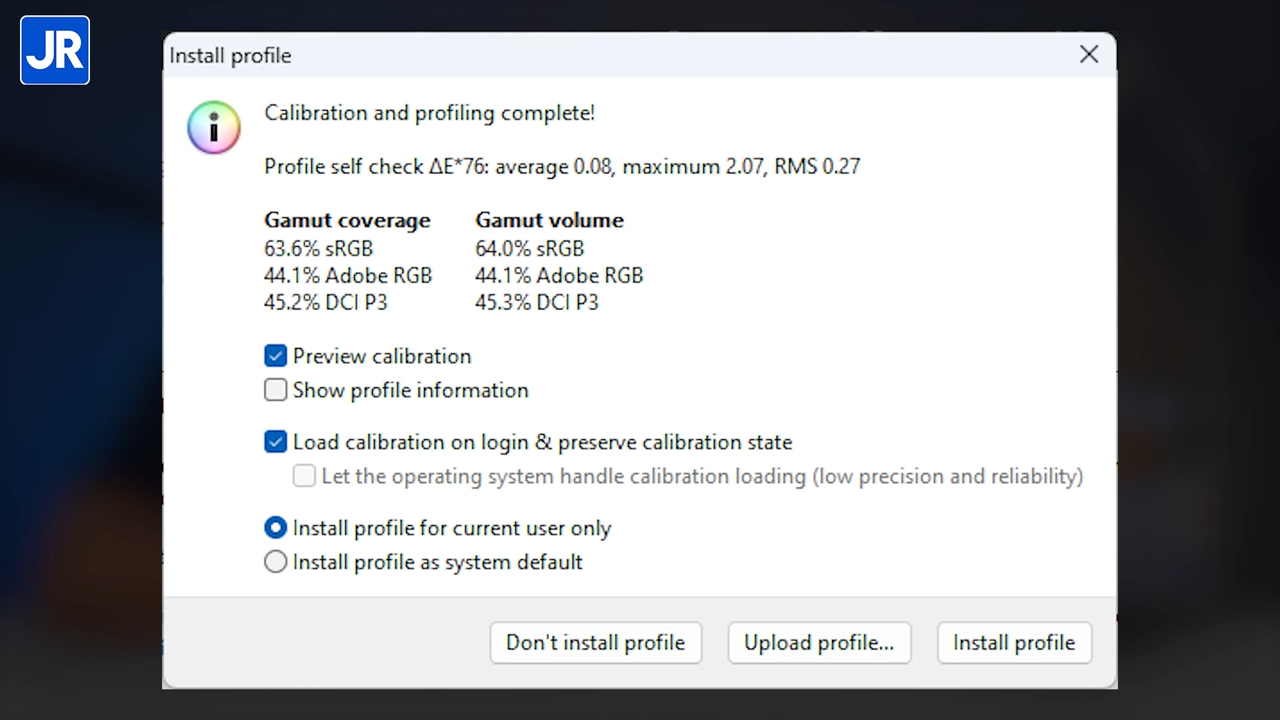Choose Install profile as system default
This screenshot has height=720, width=1280.
tap(276, 562)
